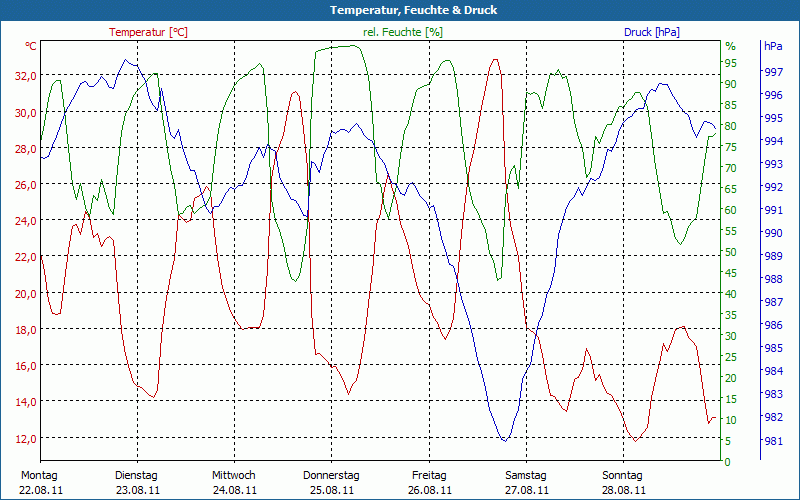Image resolution: width=800 pixels, height=500 pixels.
Task: Click the '28,0' temperature axis value
Action: (26, 148)
